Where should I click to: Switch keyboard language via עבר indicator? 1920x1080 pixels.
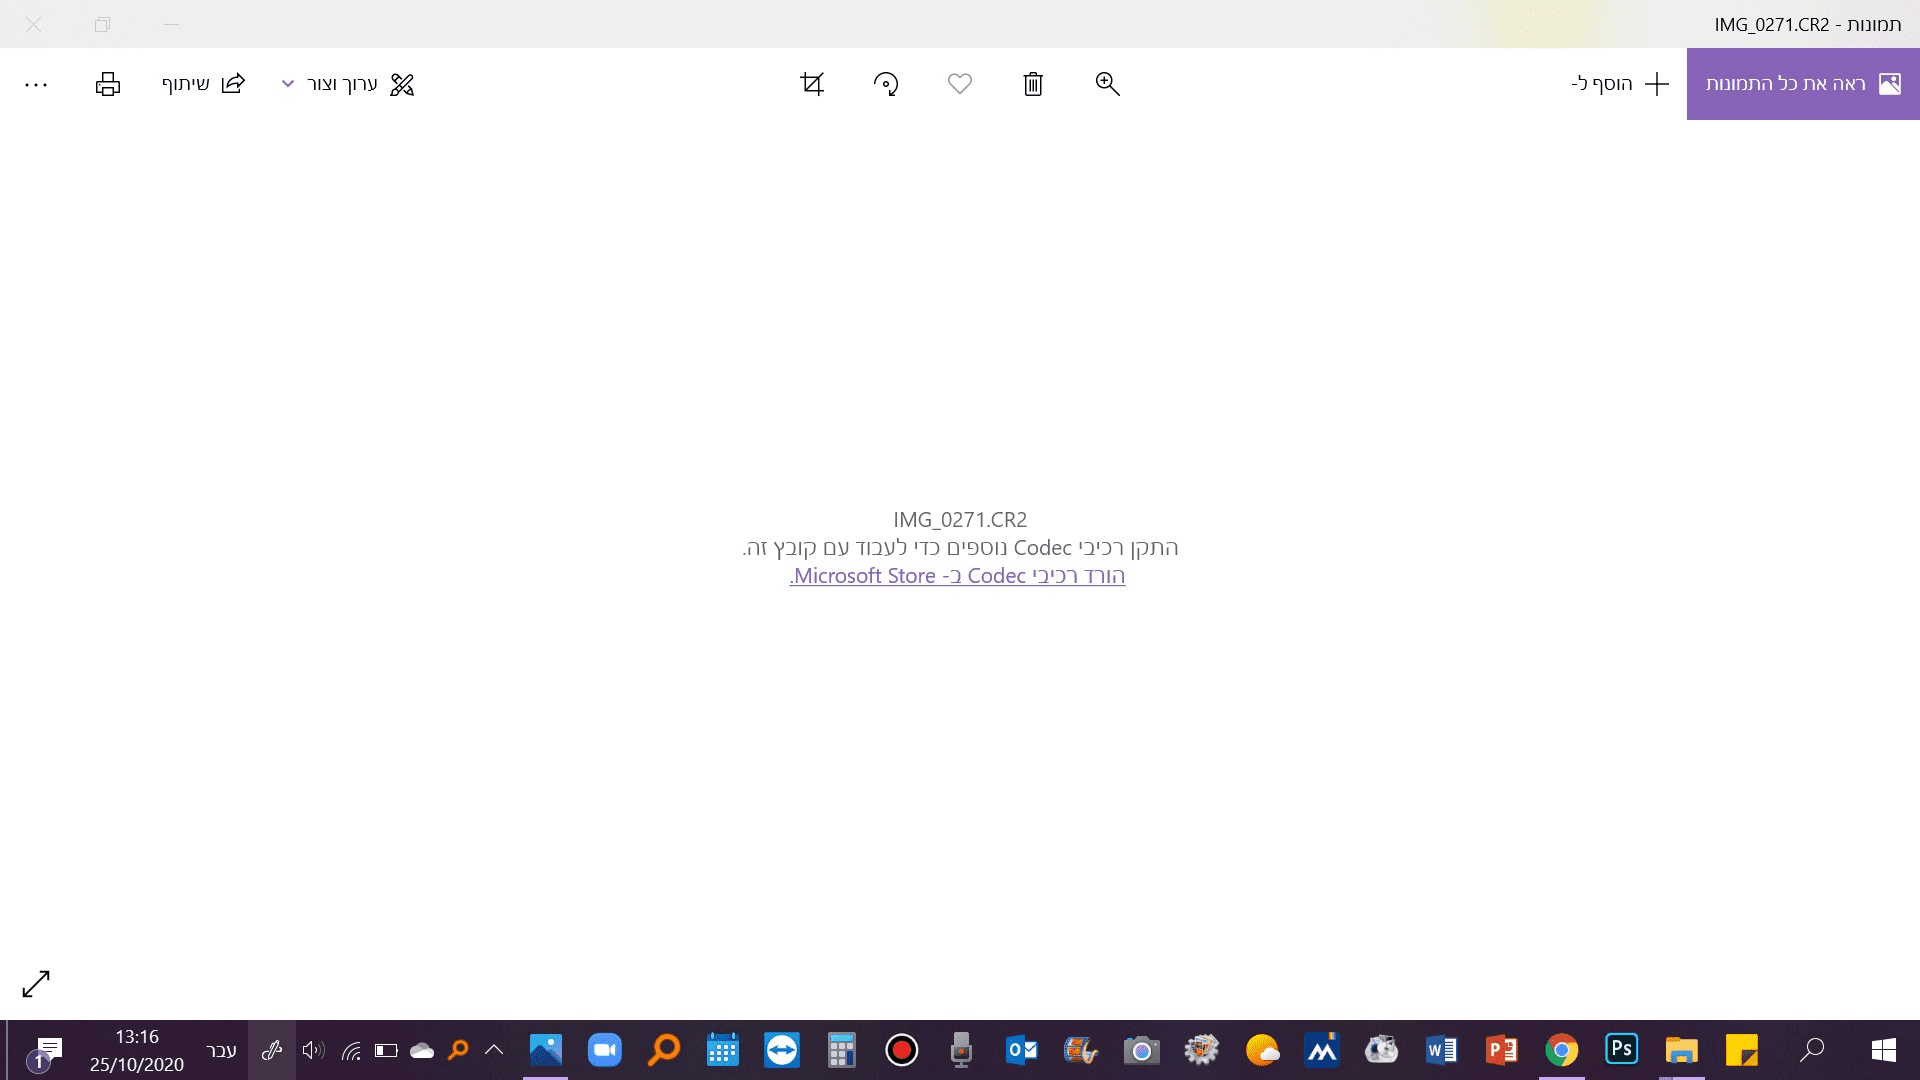tap(220, 1051)
